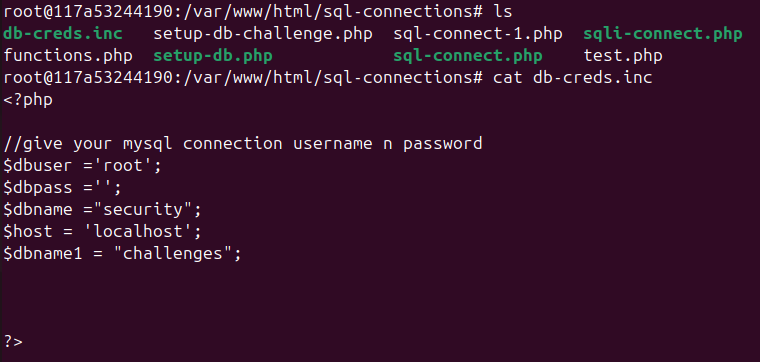Click the opening <?php tag line
Screen dimensions: 760x362
(x=28, y=100)
